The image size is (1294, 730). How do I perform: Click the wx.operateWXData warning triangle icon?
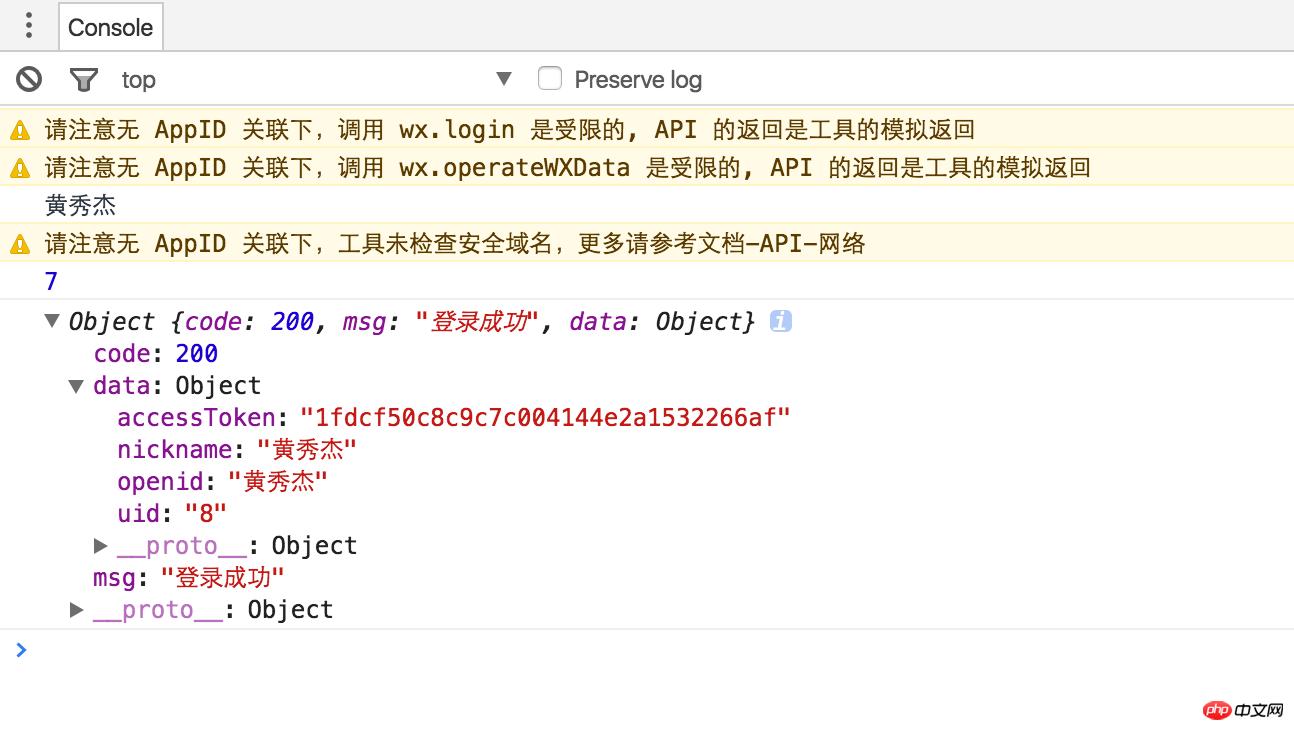coord(19,168)
